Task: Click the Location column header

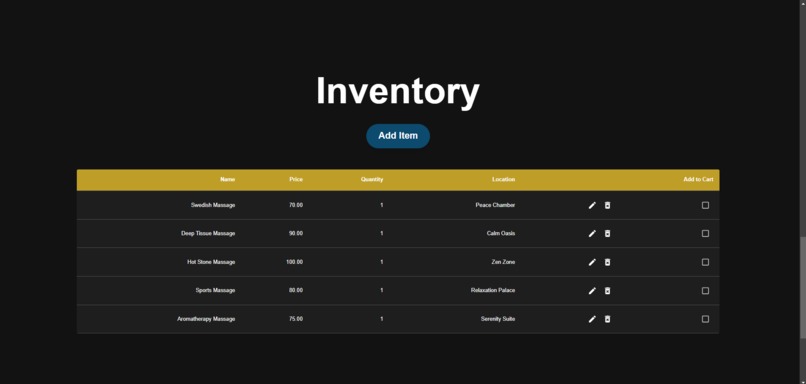Action: pyautogui.click(x=503, y=179)
